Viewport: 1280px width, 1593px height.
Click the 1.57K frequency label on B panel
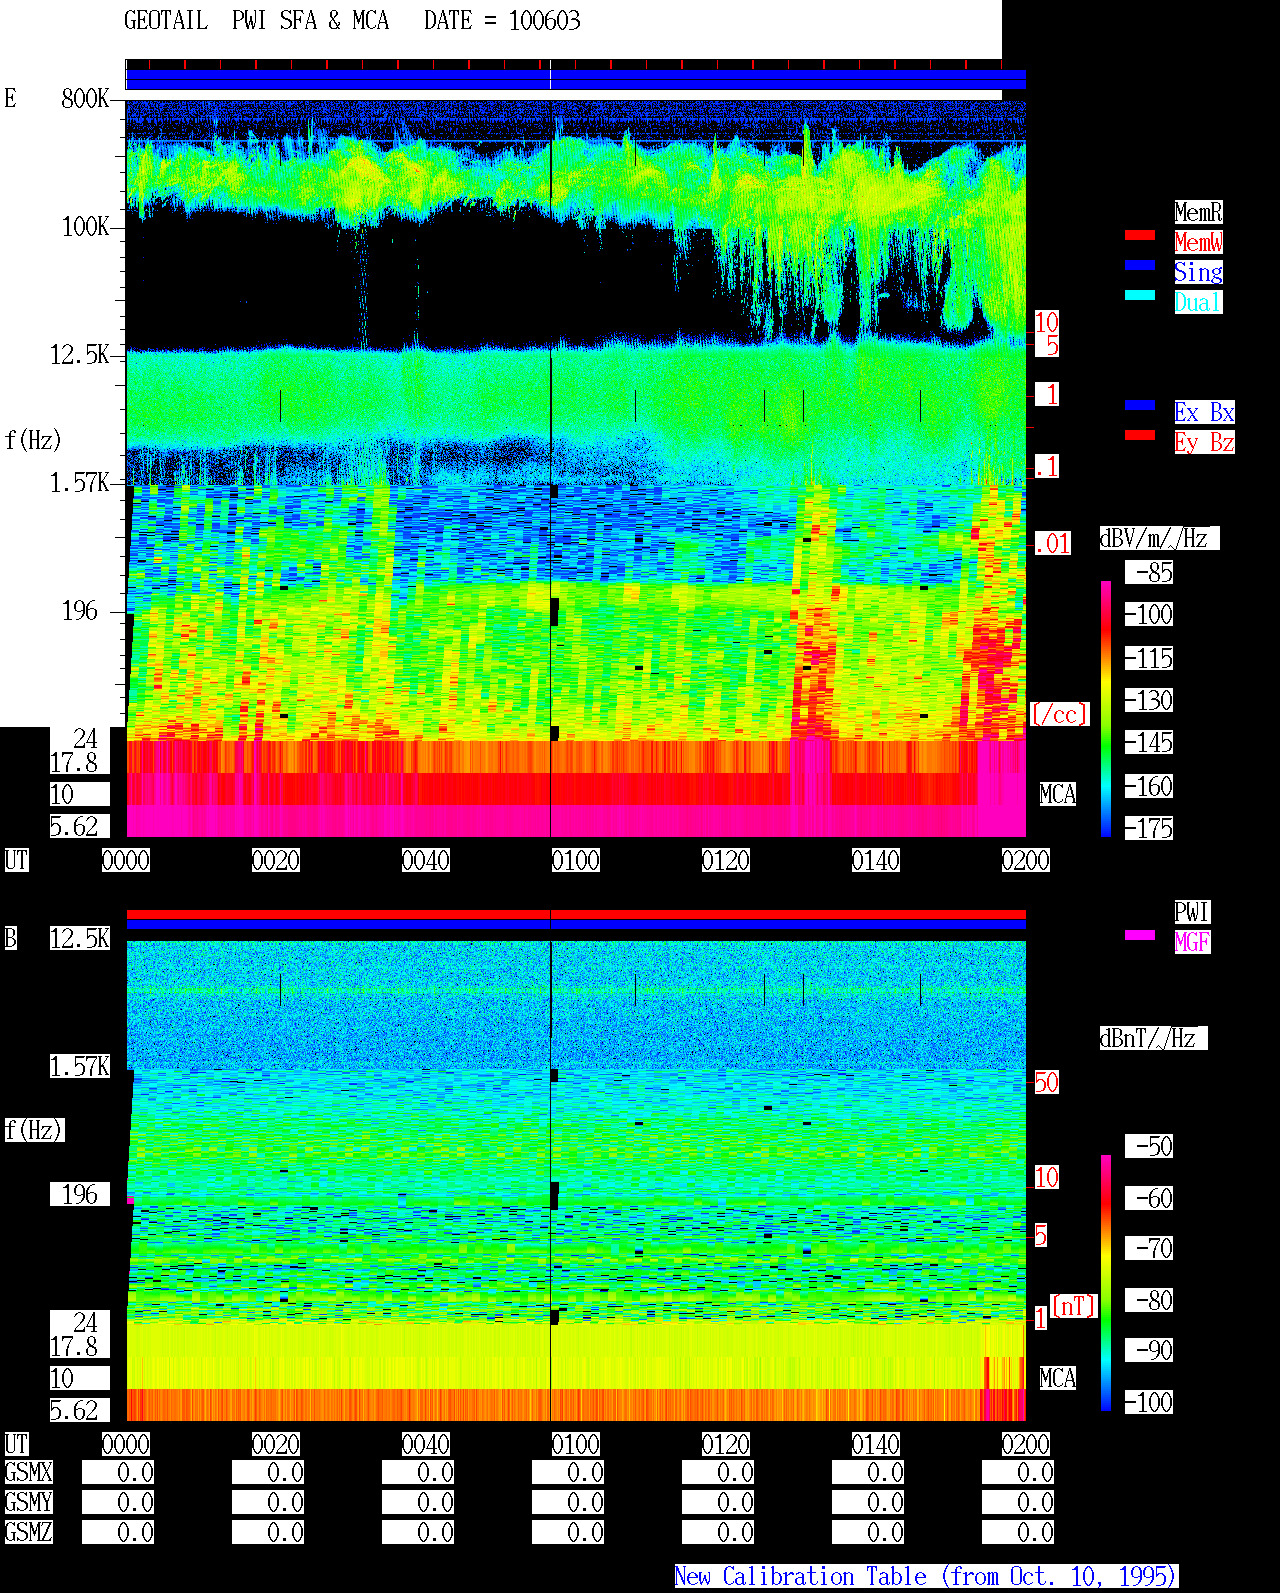click(80, 1067)
